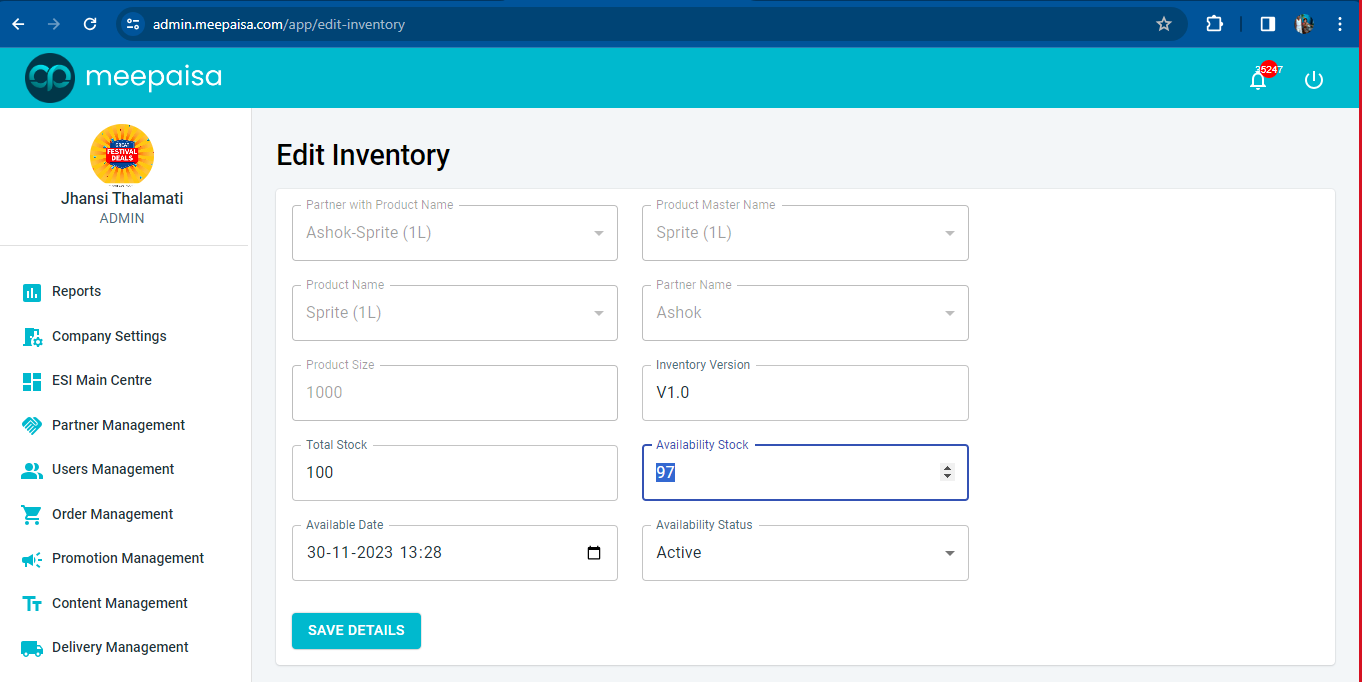
Task: Click the Product Size field
Action: click(455, 393)
